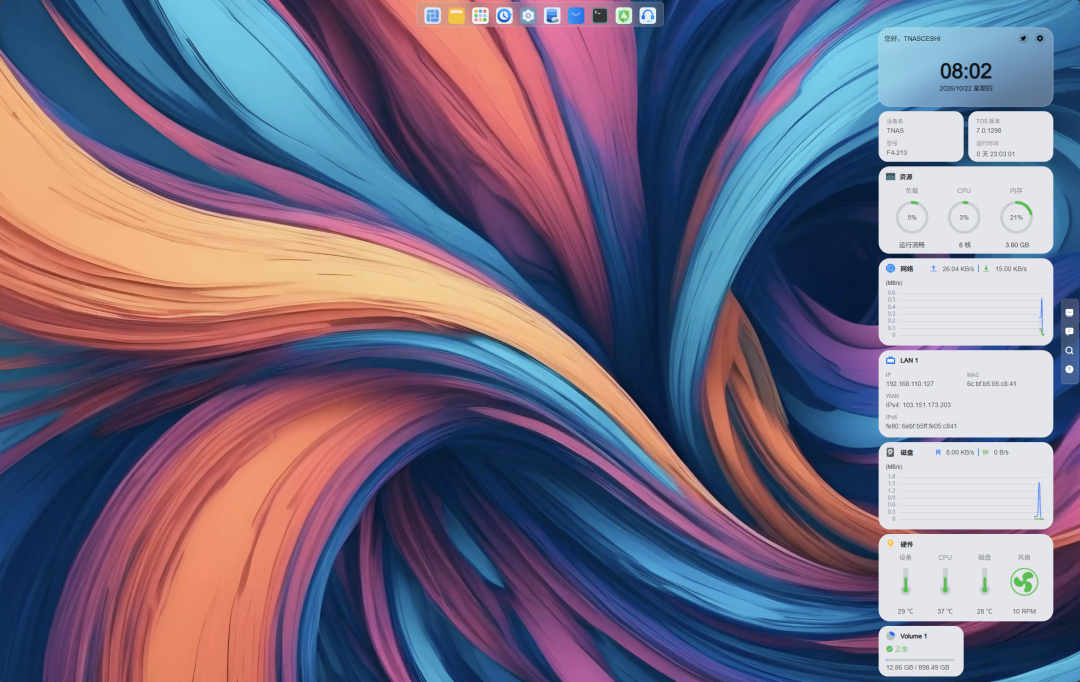Click the monitor icon in the right side strip

(x=1069, y=313)
